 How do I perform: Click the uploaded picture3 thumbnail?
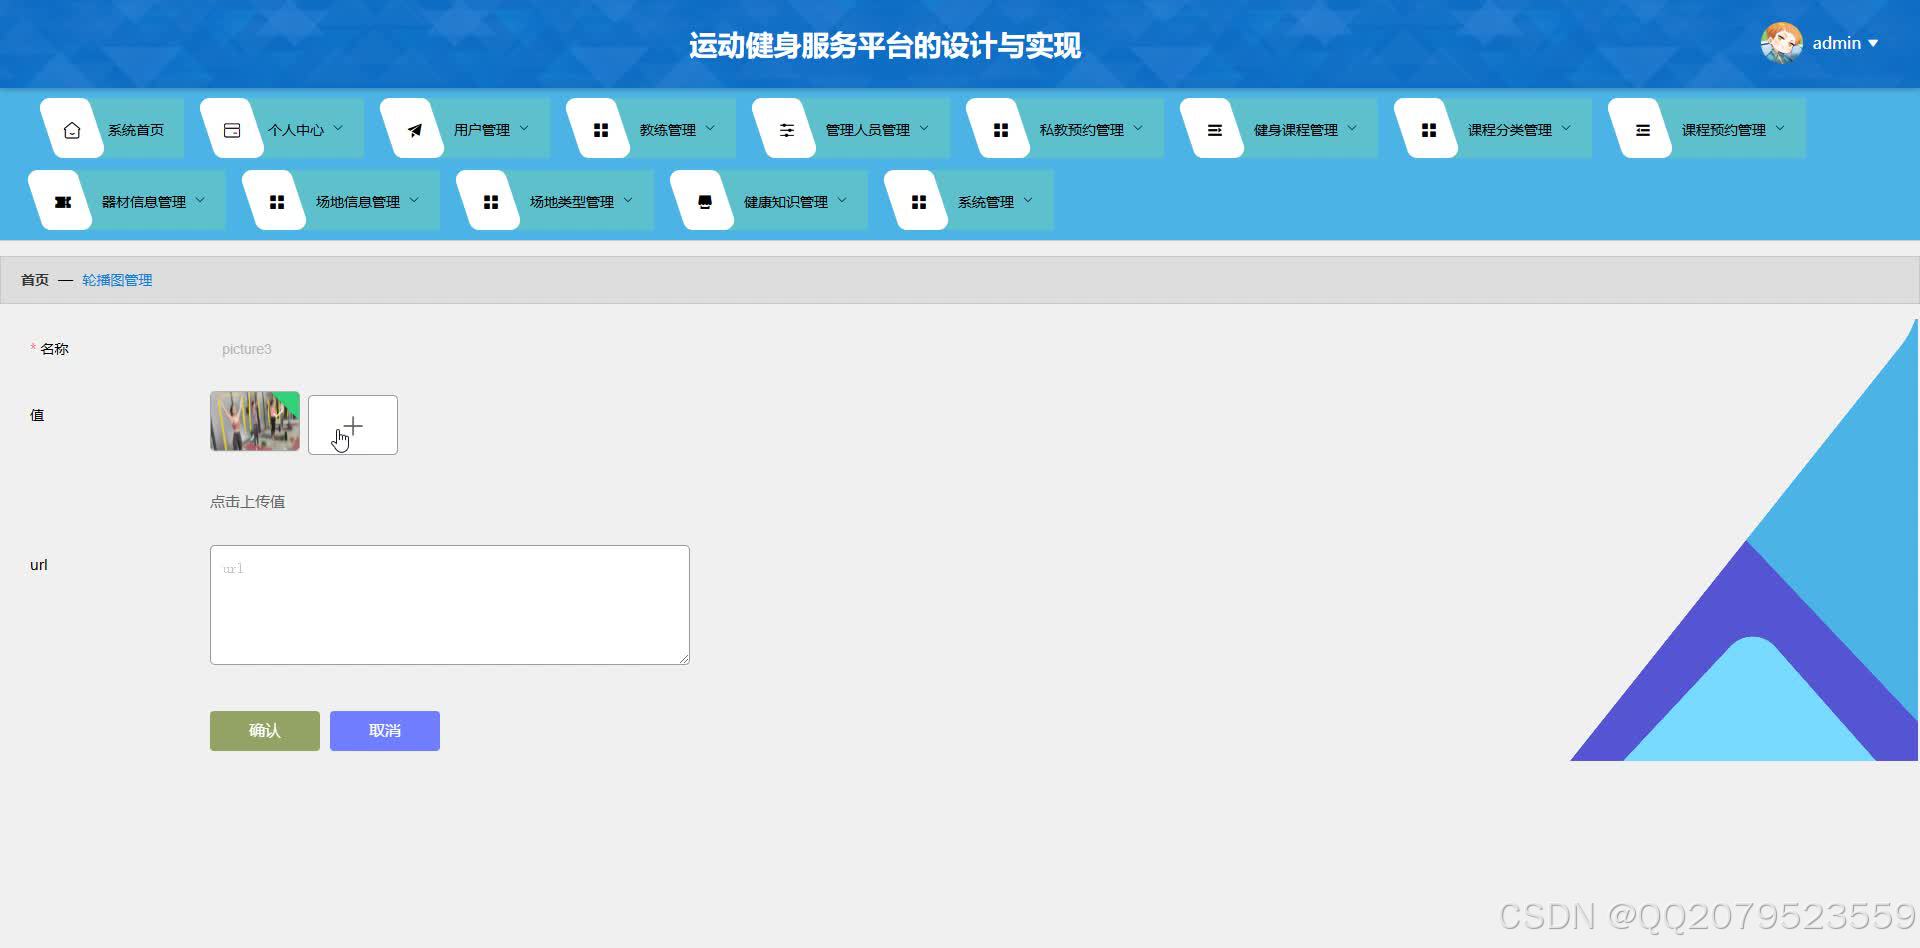tap(254, 421)
